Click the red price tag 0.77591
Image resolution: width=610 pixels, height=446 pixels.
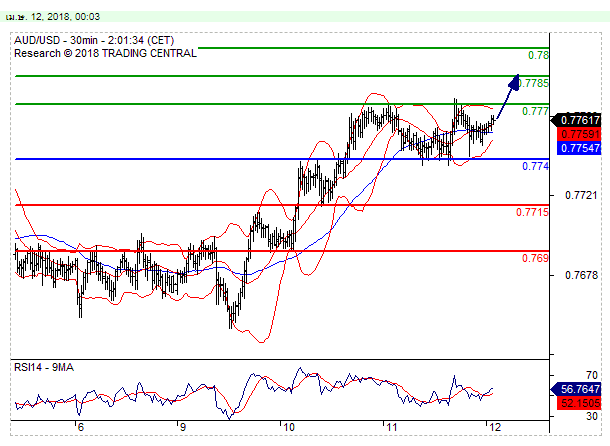580,134
